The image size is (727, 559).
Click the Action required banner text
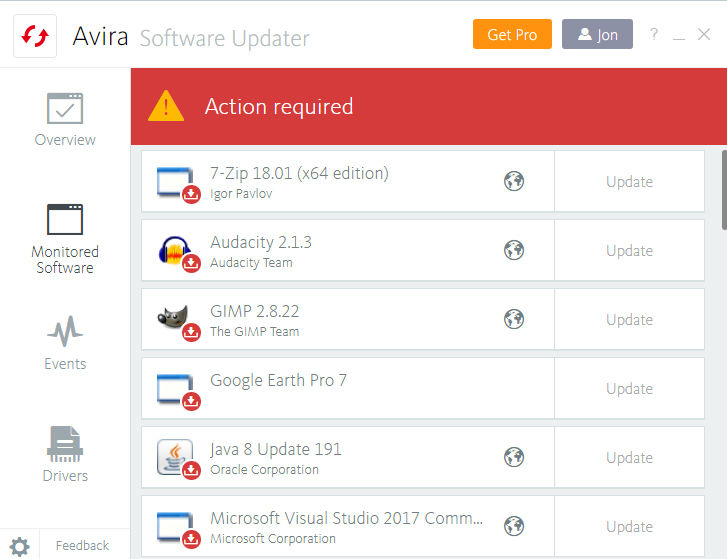pyautogui.click(x=279, y=107)
